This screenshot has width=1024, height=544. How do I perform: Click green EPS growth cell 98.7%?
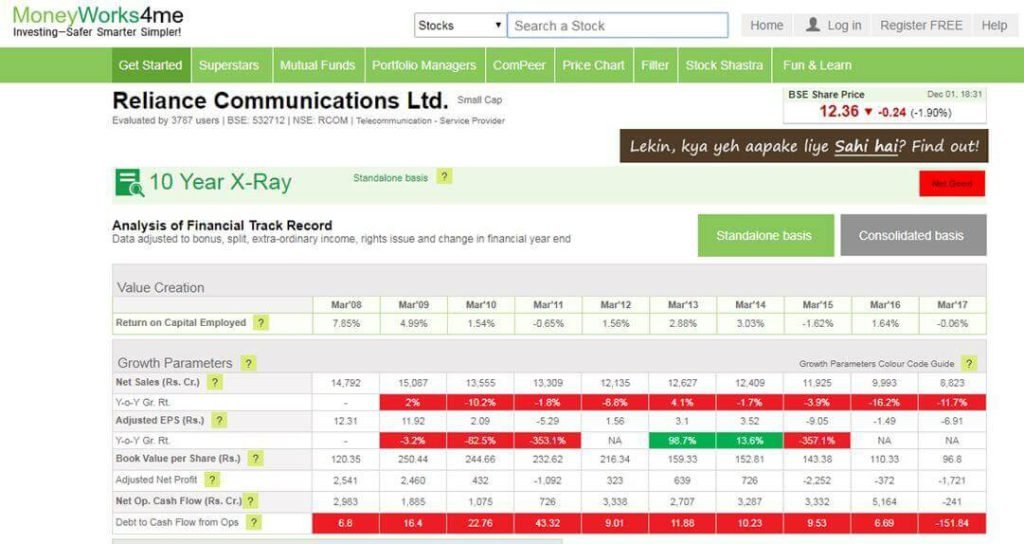click(x=682, y=440)
